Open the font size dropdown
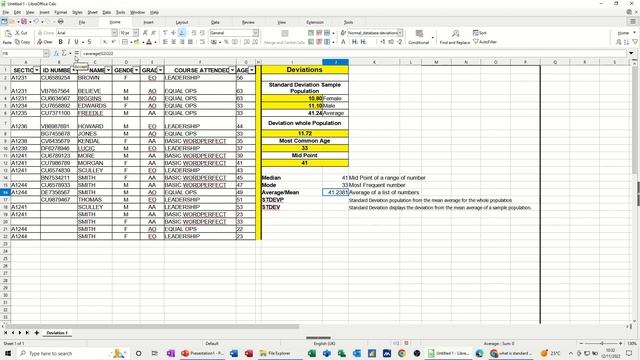This screenshot has width=640, height=360. (x=136, y=33)
